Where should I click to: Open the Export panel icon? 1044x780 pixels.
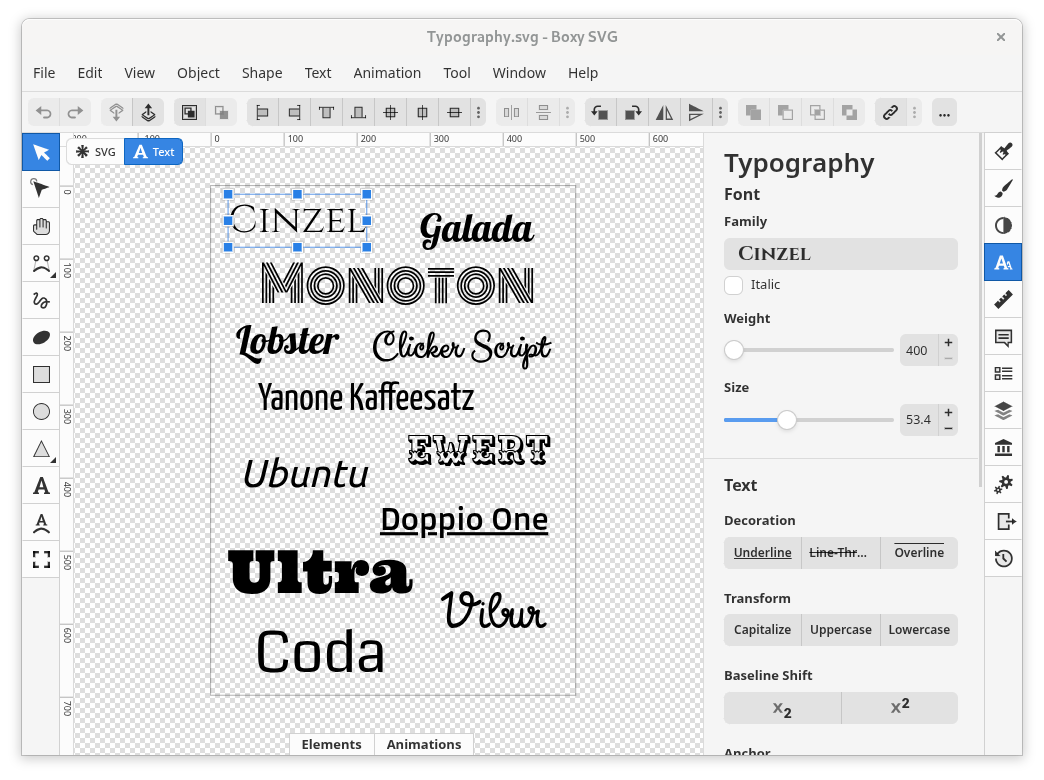click(1004, 521)
